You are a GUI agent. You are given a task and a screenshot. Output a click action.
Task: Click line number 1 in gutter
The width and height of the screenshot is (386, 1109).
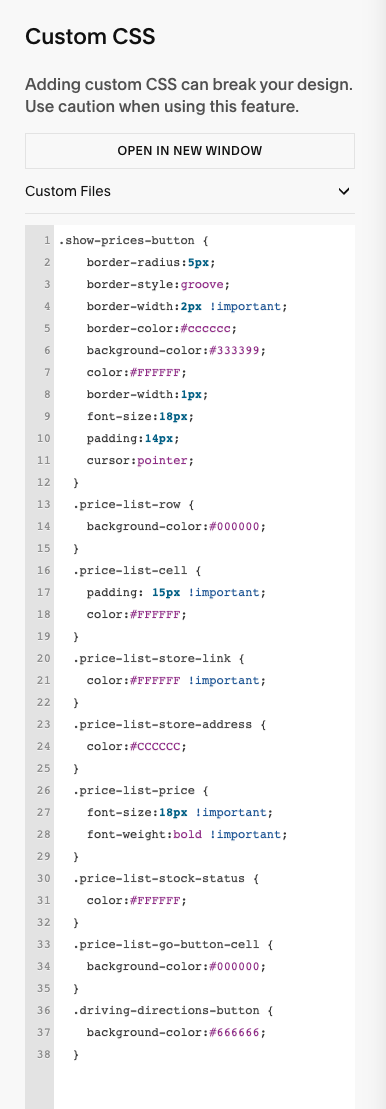(47, 240)
